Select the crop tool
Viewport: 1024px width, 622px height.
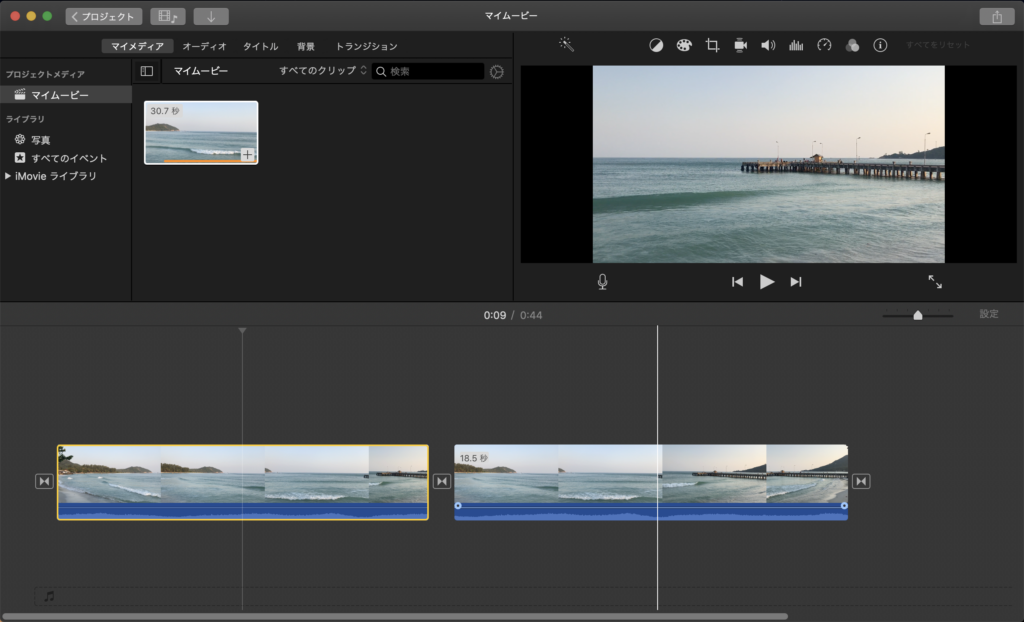click(x=712, y=46)
